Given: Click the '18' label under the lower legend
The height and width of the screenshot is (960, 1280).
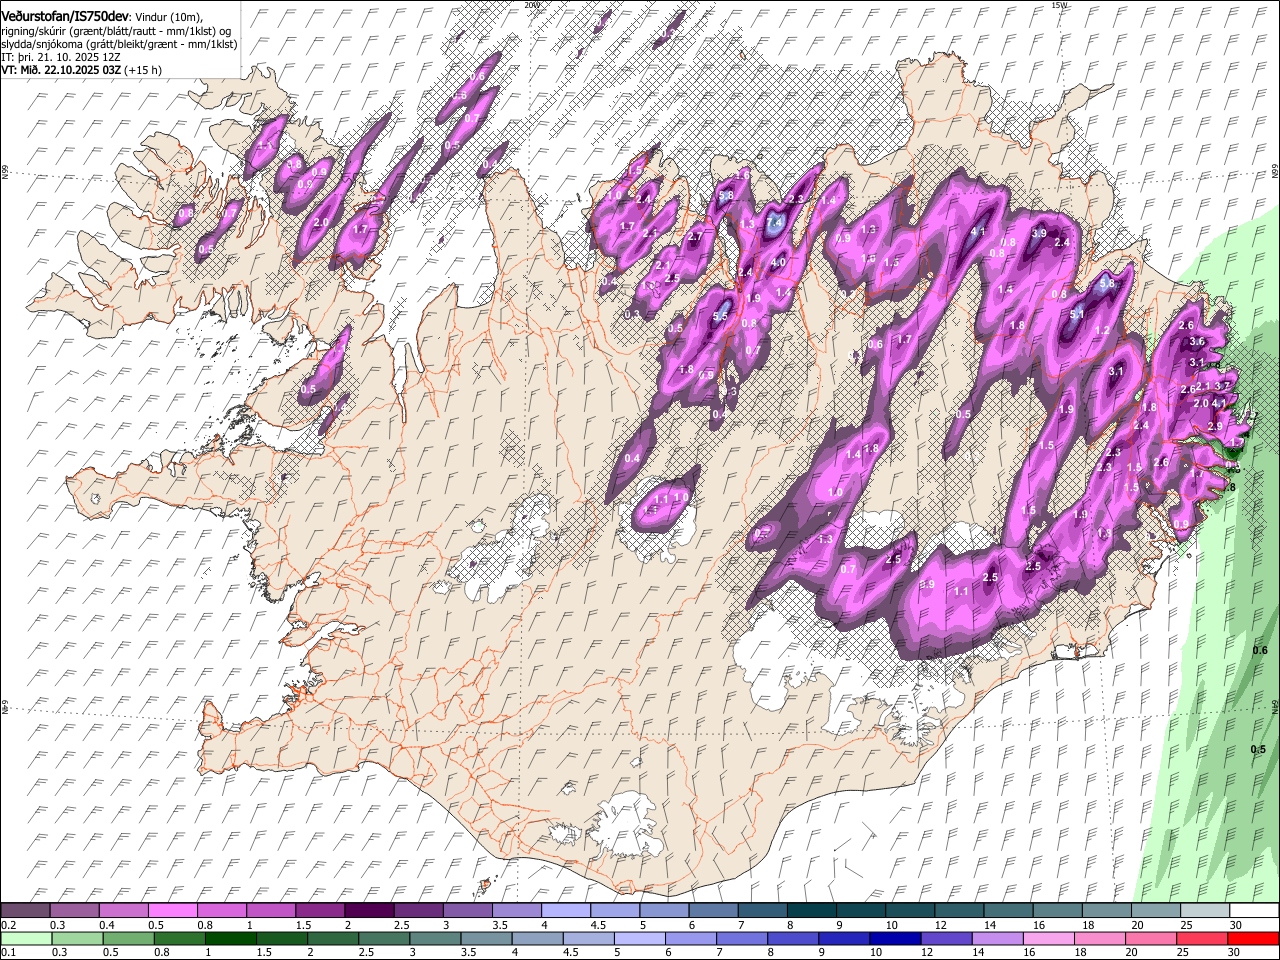Looking at the screenshot, I should tap(1081, 953).
